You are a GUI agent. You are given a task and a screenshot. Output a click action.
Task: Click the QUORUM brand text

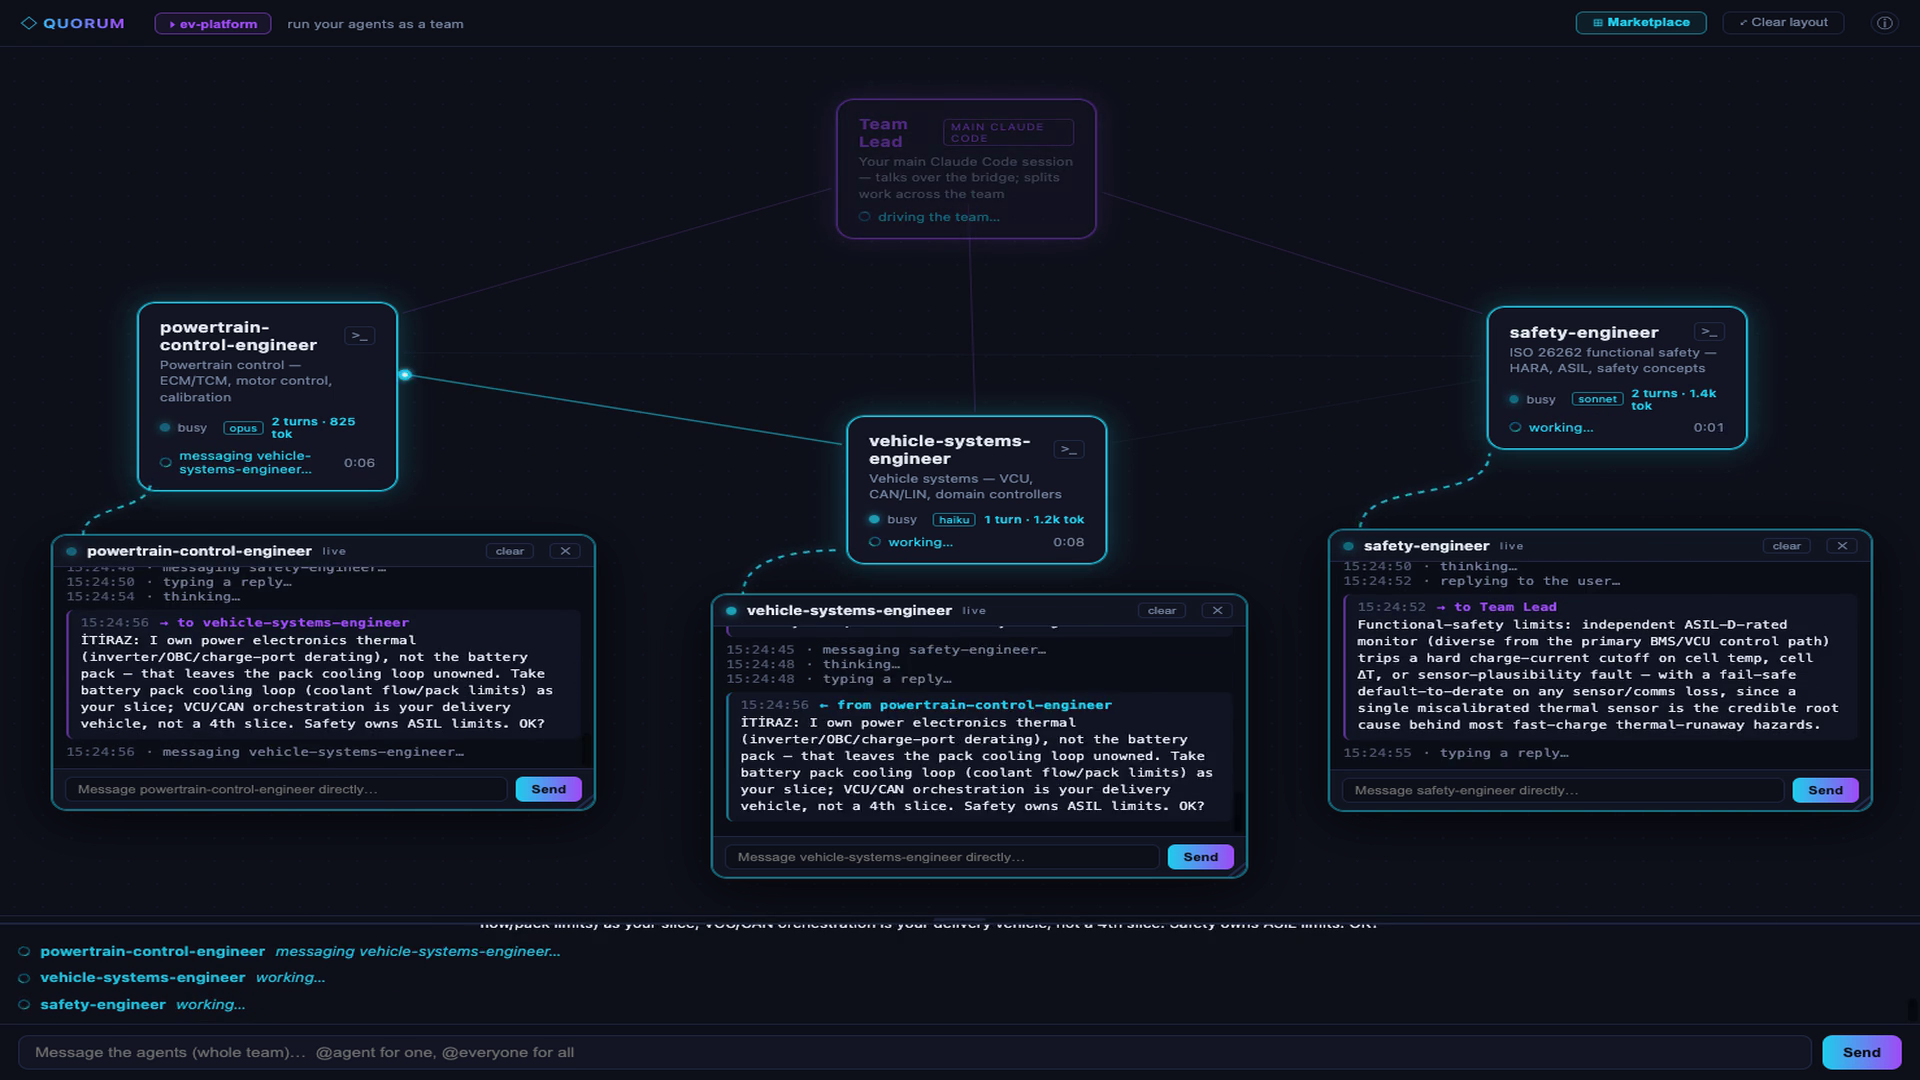point(84,23)
